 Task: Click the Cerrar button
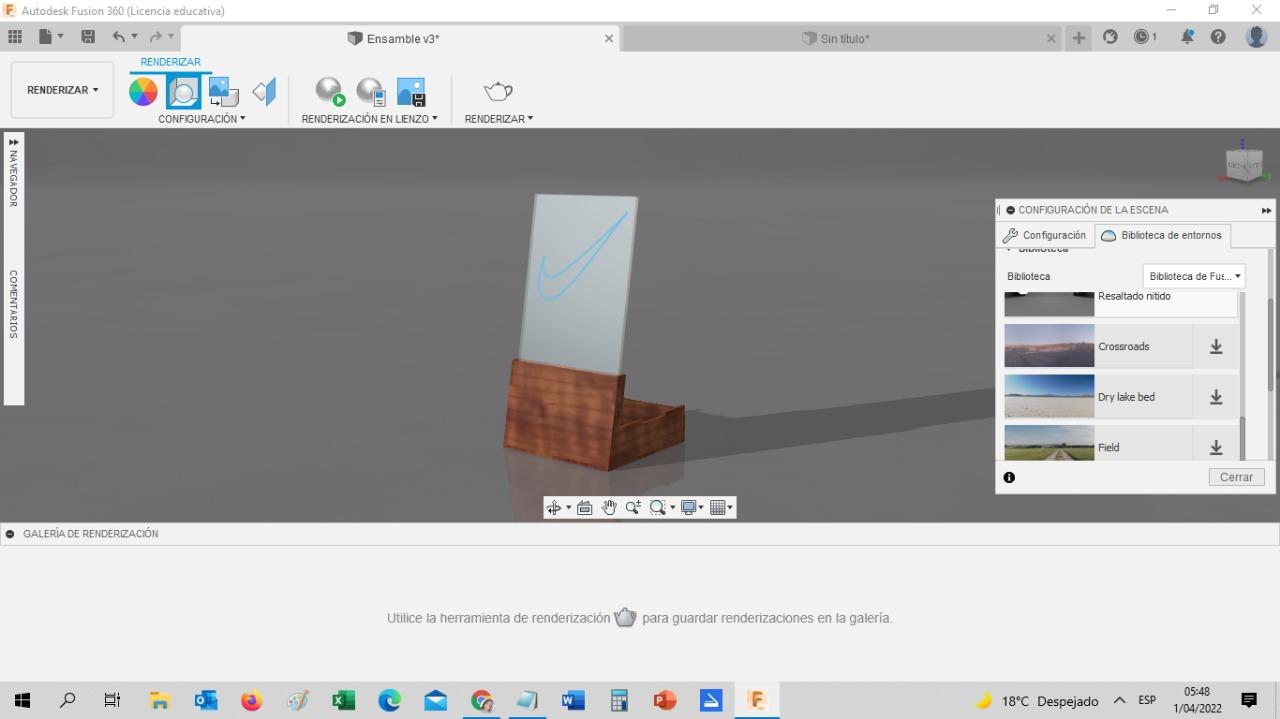(x=1236, y=477)
